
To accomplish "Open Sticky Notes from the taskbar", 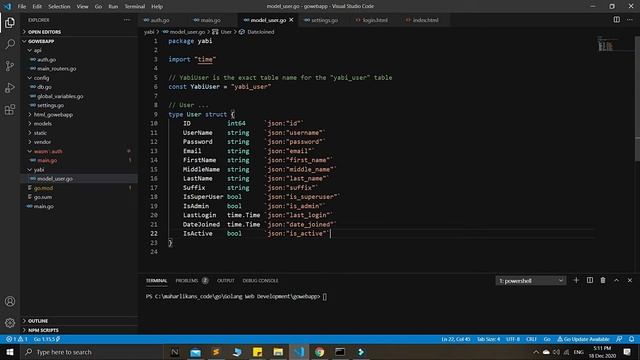I will pyautogui.click(x=258, y=352).
